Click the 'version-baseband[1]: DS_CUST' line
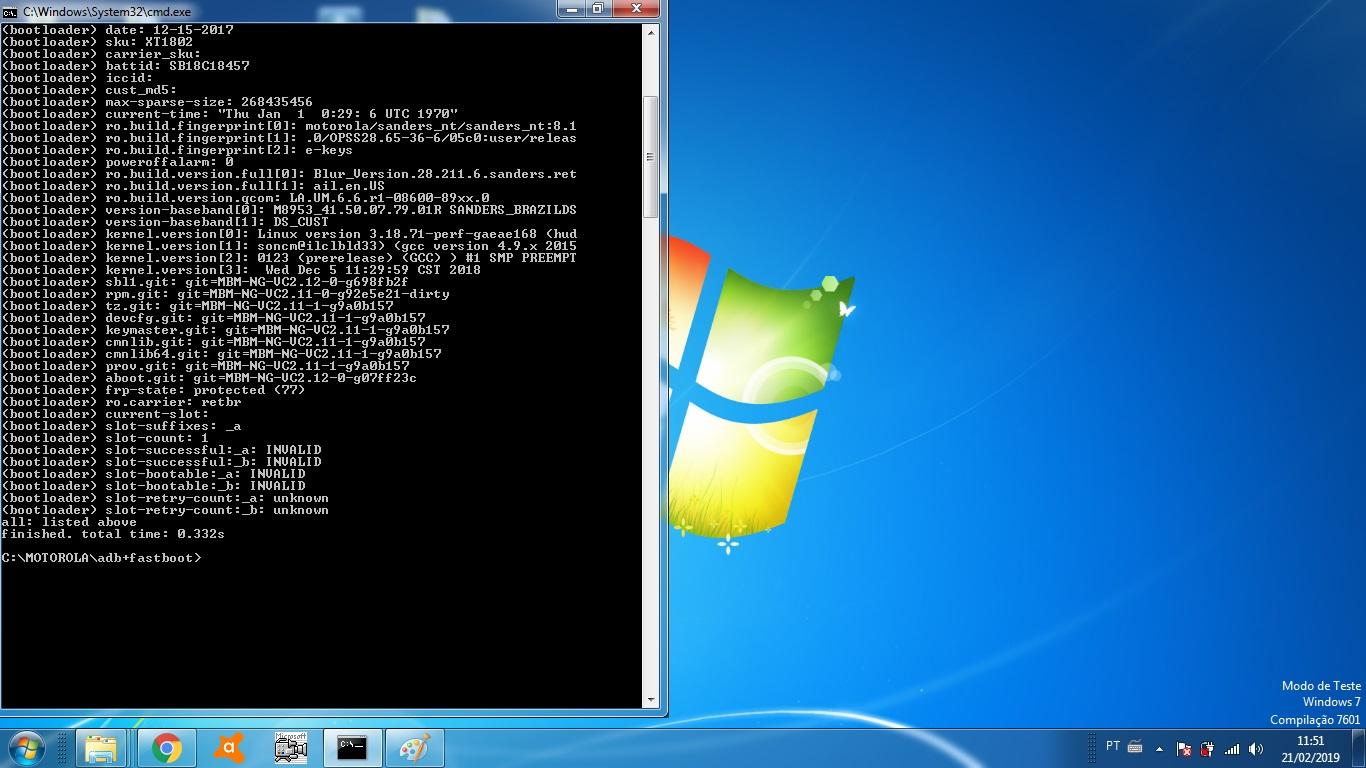Image resolution: width=1366 pixels, height=768 pixels. pyautogui.click(x=165, y=222)
